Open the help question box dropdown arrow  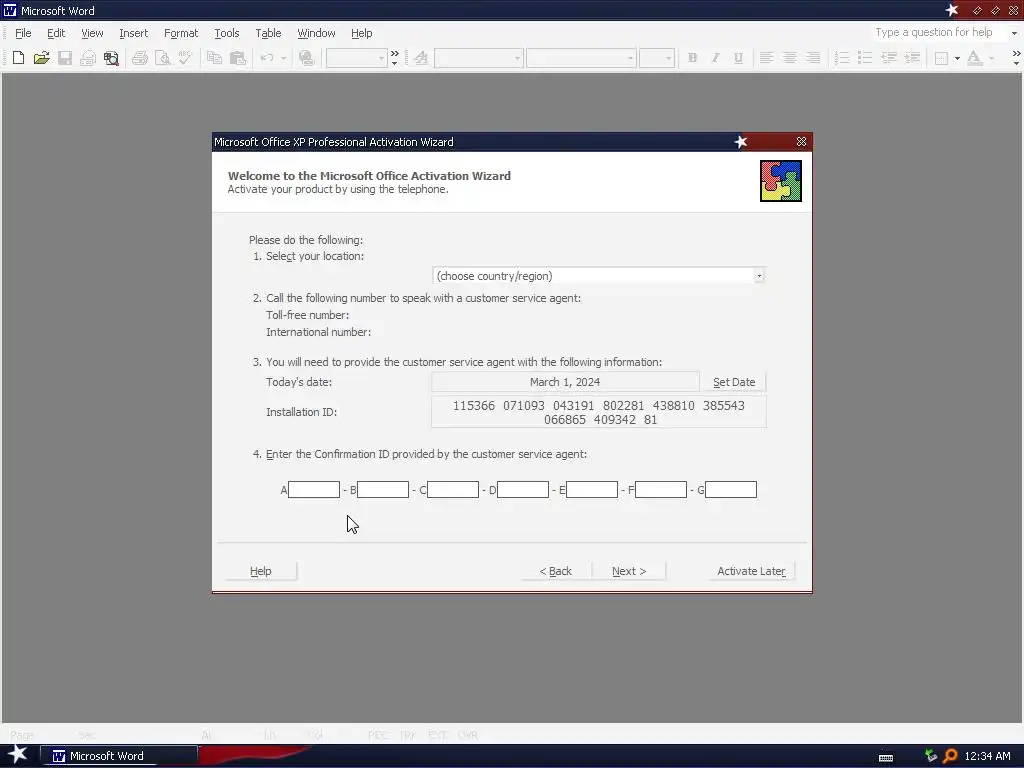click(1014, 33)
